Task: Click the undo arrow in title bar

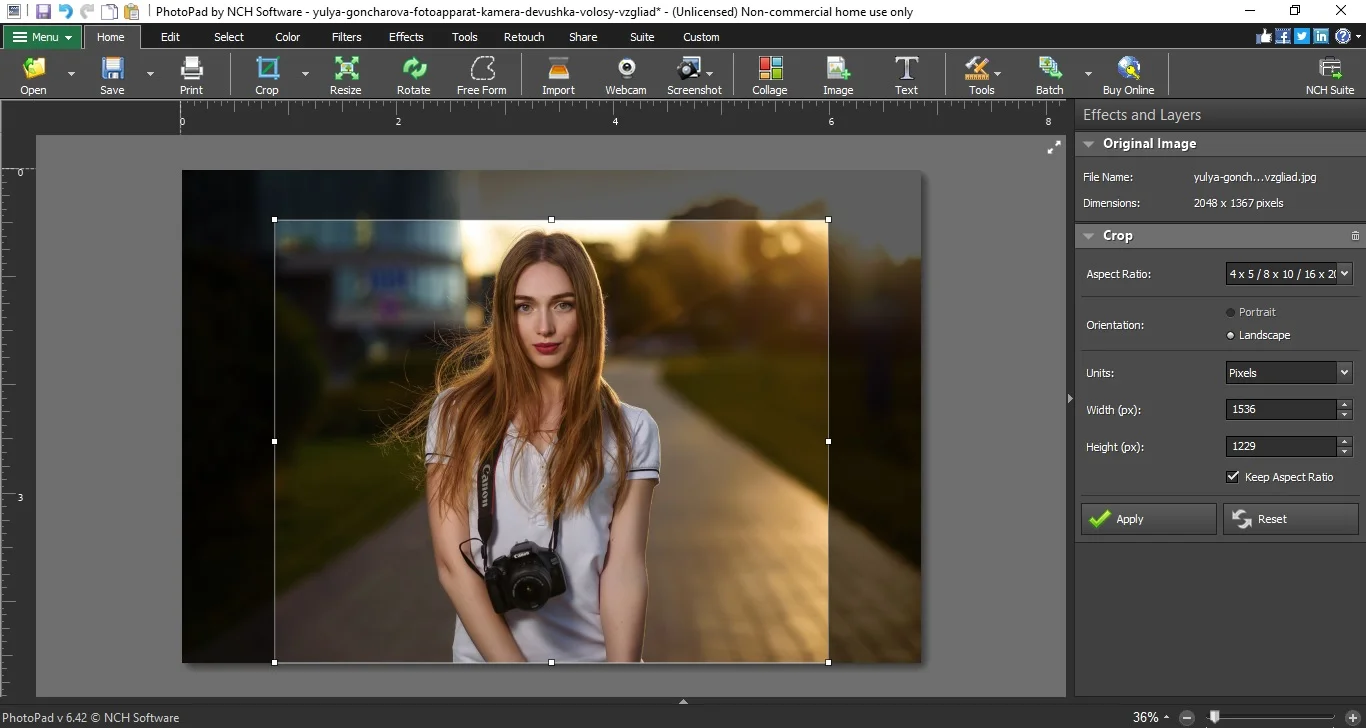Action: point(65,12)
